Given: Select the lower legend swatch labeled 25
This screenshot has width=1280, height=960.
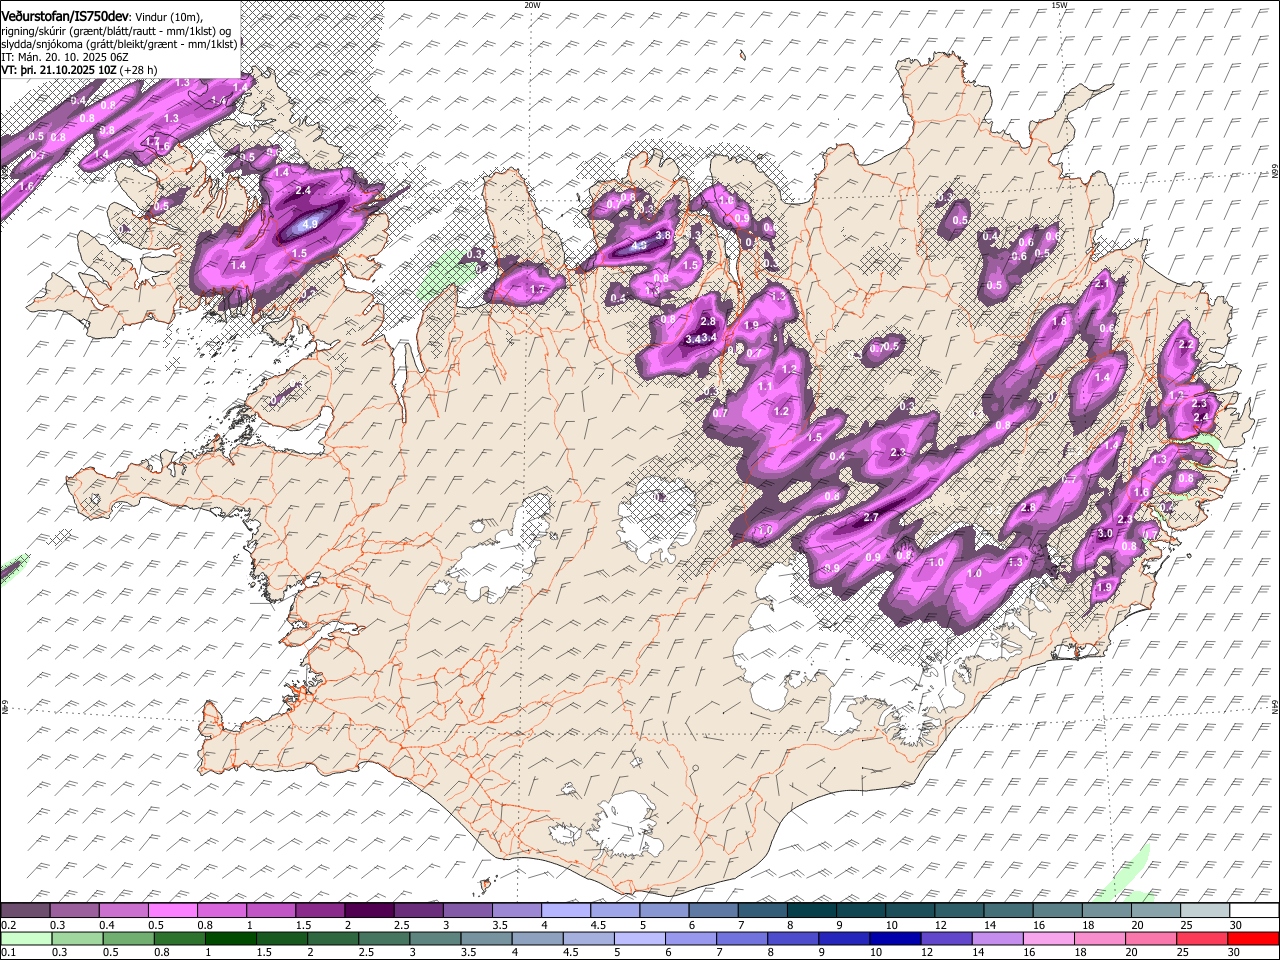Looking at the screenshot, I should [x=1202, y=938].
